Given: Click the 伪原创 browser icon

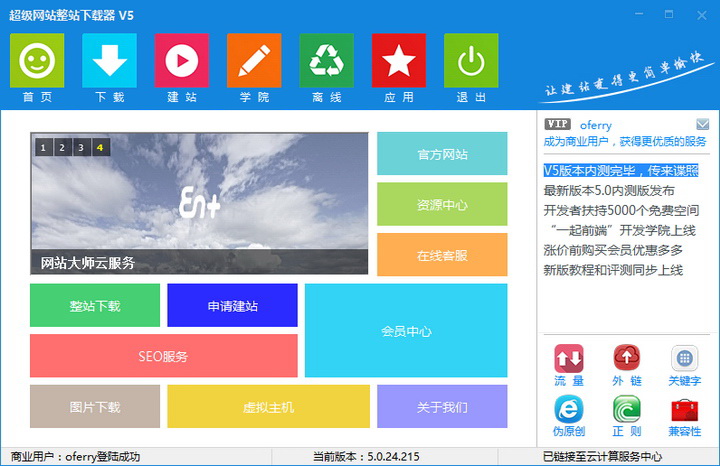Looking at the screenshot, I should 569,410.
